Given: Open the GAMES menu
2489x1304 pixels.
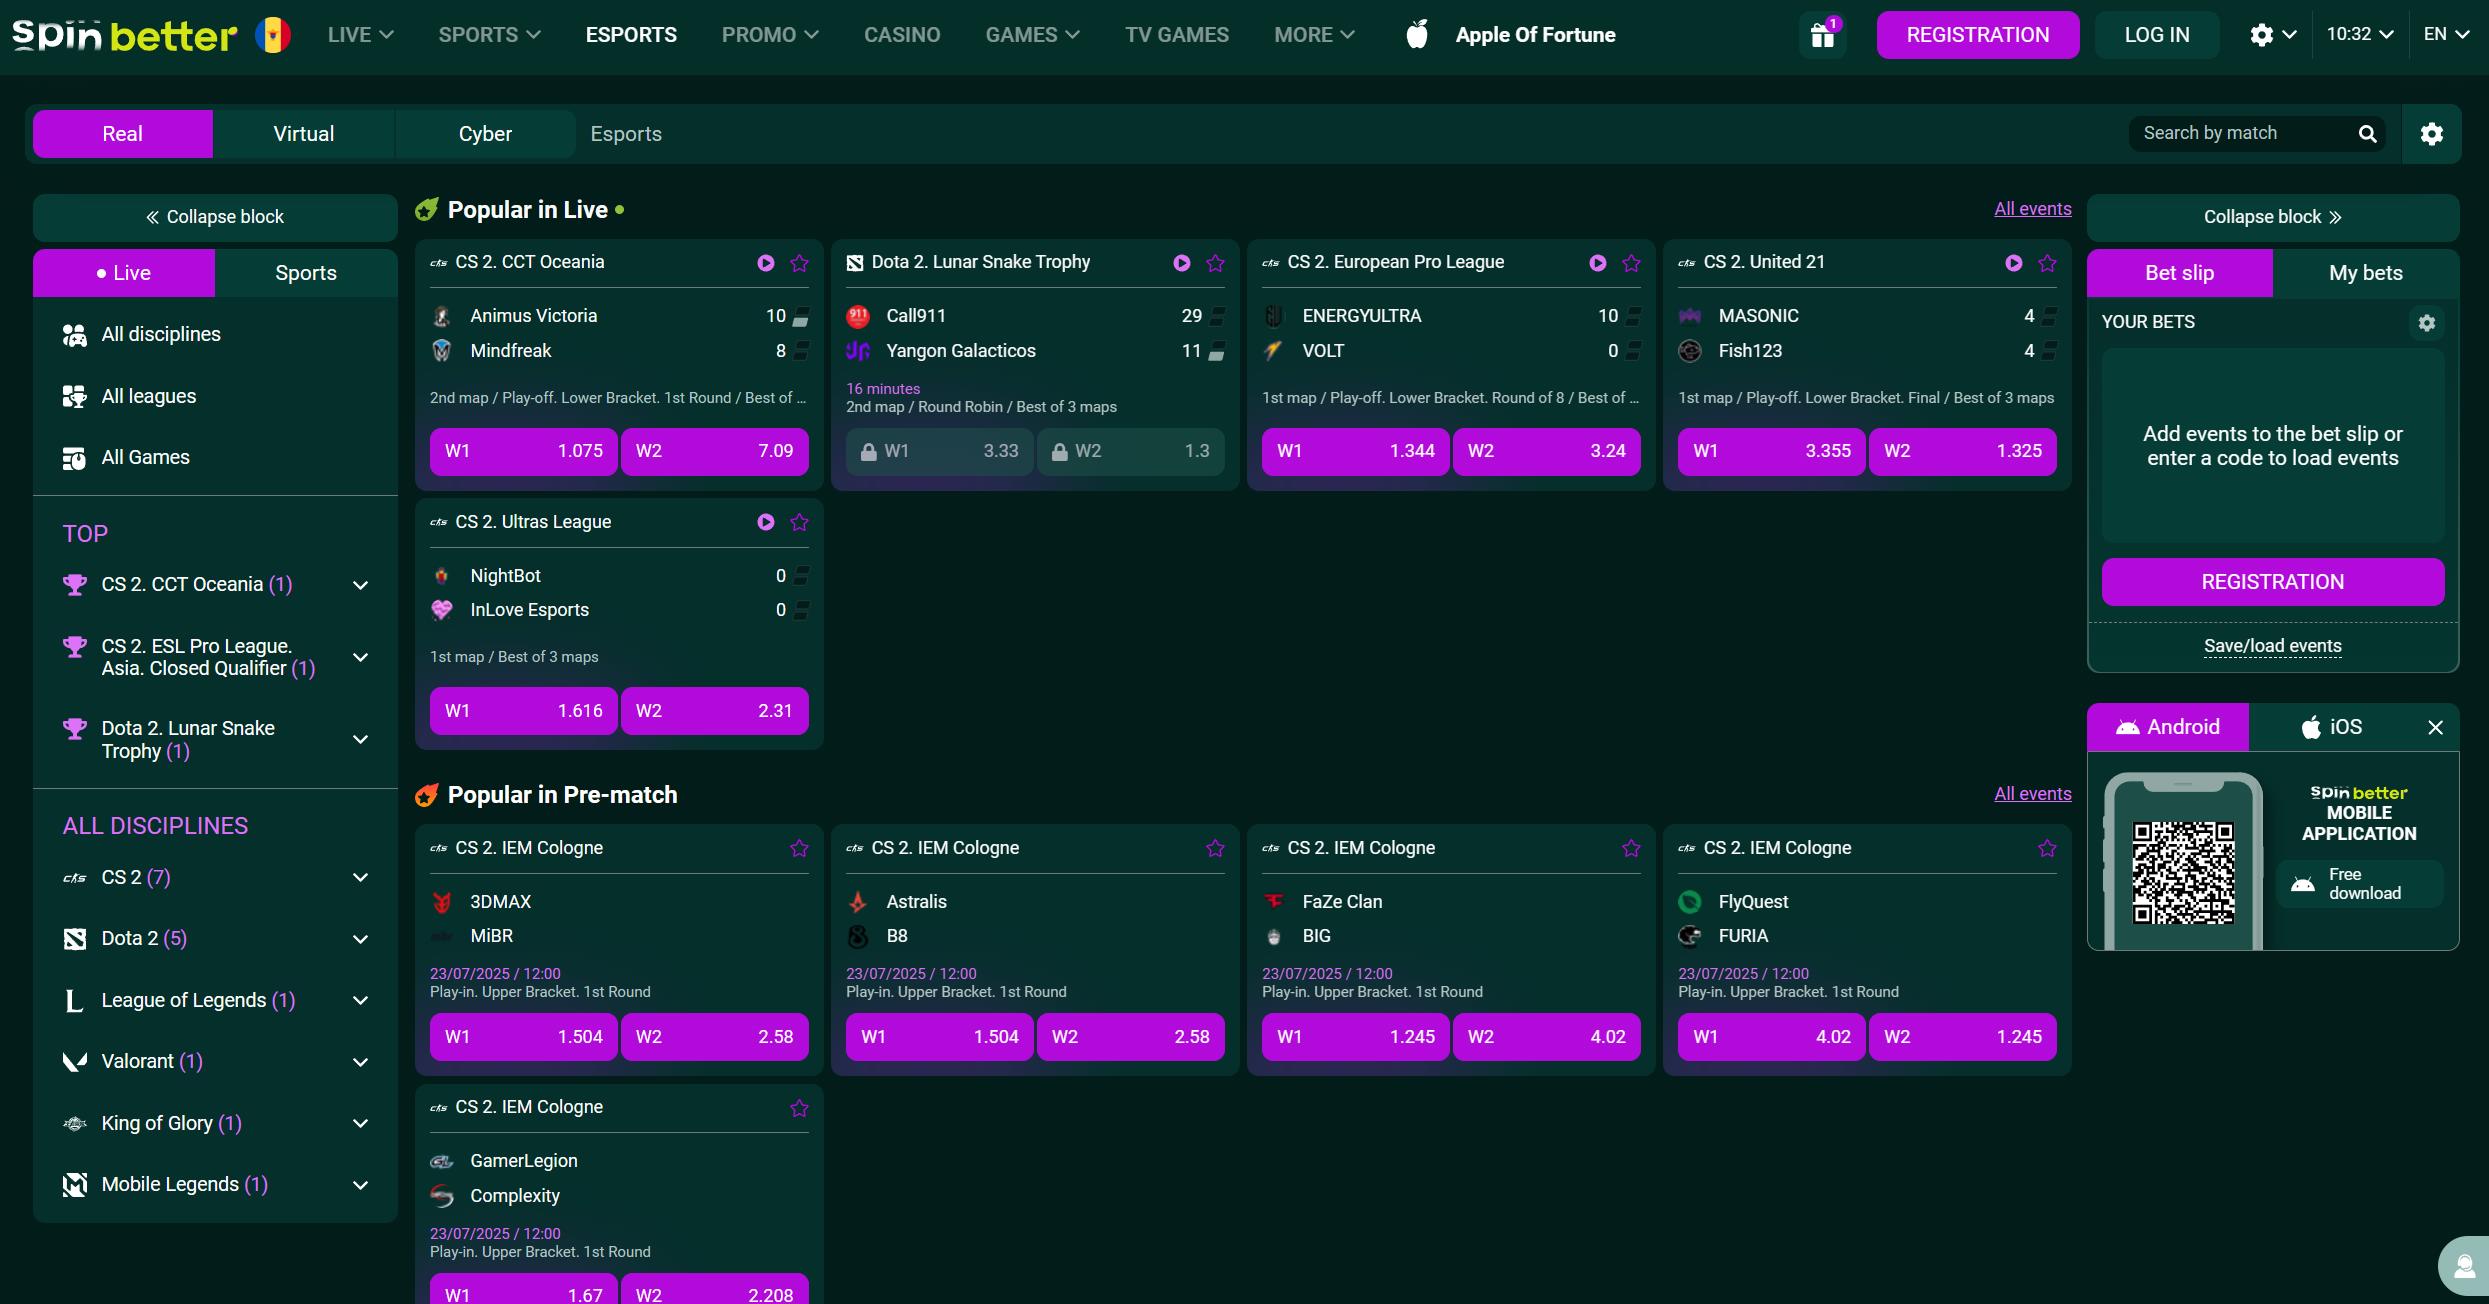Looking at the screenshot, I should (1032, 35).
